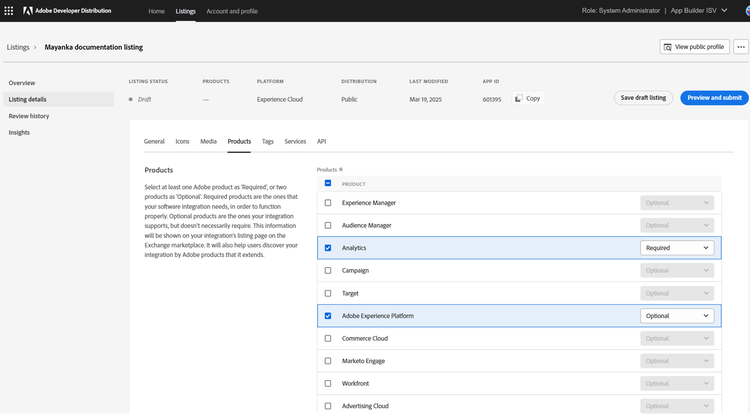This screenshot has width=750, height=415.
Task: Open the Target Optional dropdown
Action: tap(677, 293)
